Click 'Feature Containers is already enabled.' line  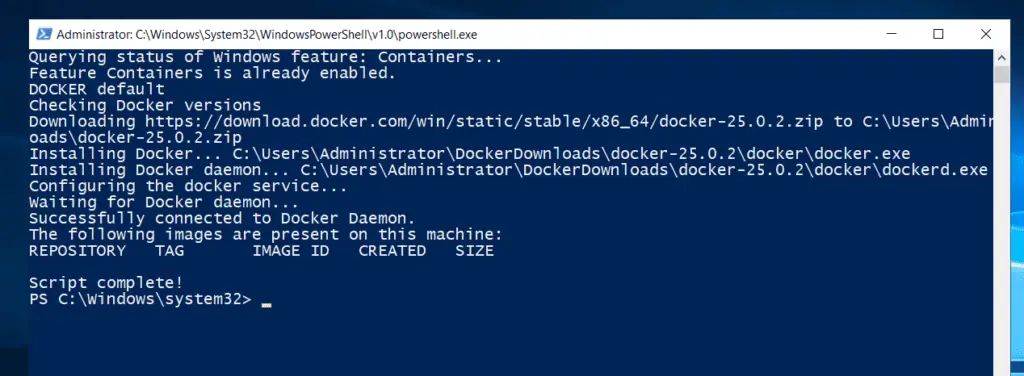point(212,73)
